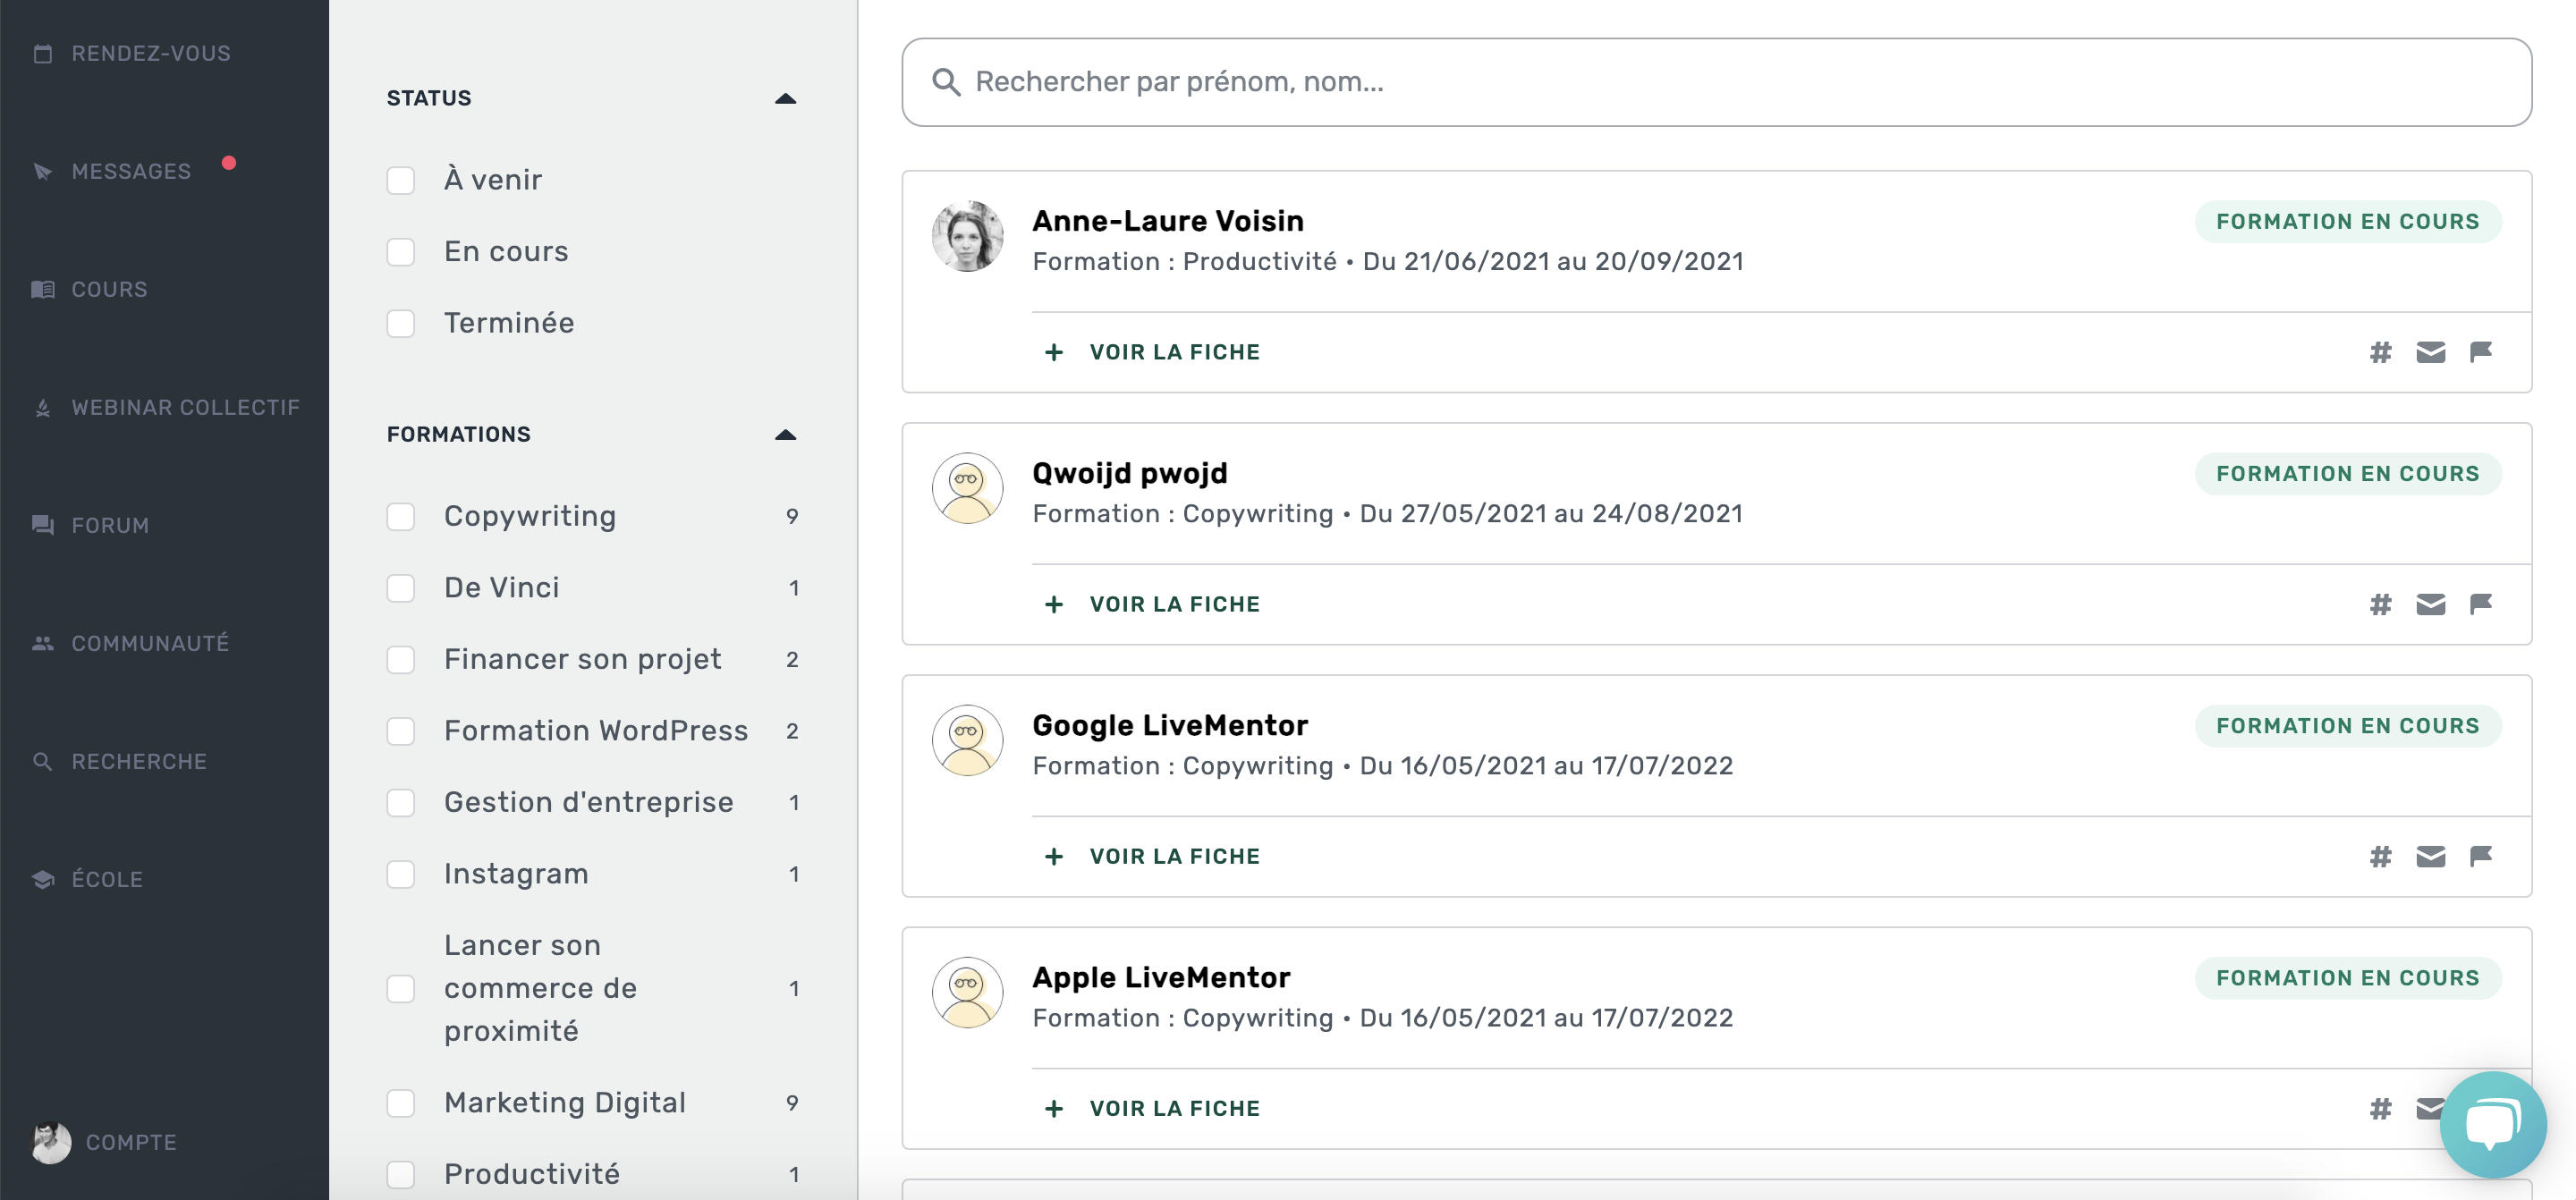This screenshot has width=2576, height=1200.
Task: Tick the Marketing Digital checkbox
Action: (x=401, y=1102)
